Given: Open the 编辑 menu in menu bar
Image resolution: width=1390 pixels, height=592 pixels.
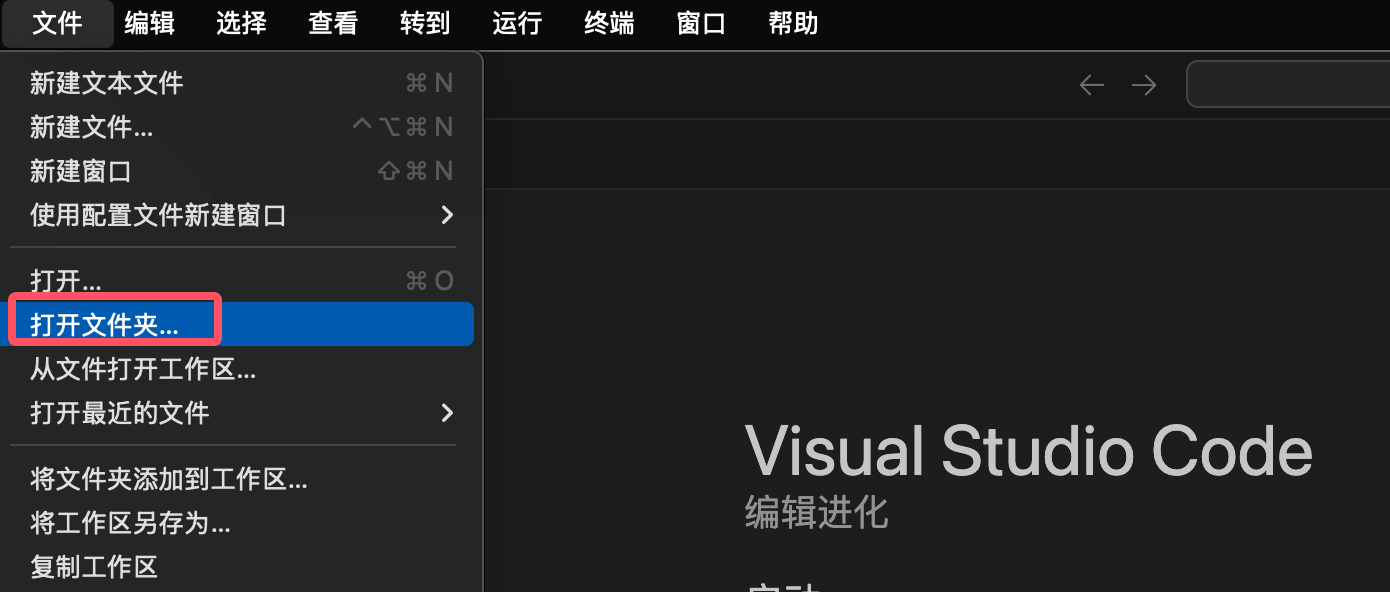Looking at the screenshot, I should coord(149,23).
